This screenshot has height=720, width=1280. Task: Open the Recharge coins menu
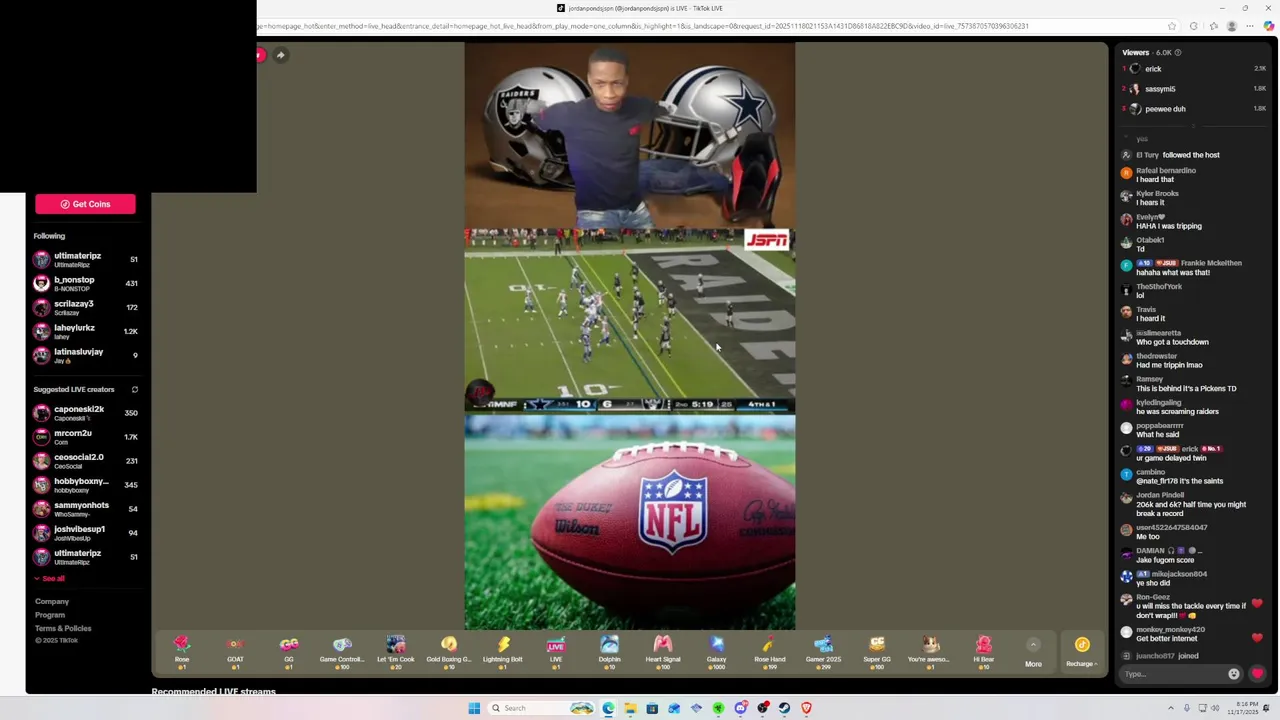coord(1082,651)
